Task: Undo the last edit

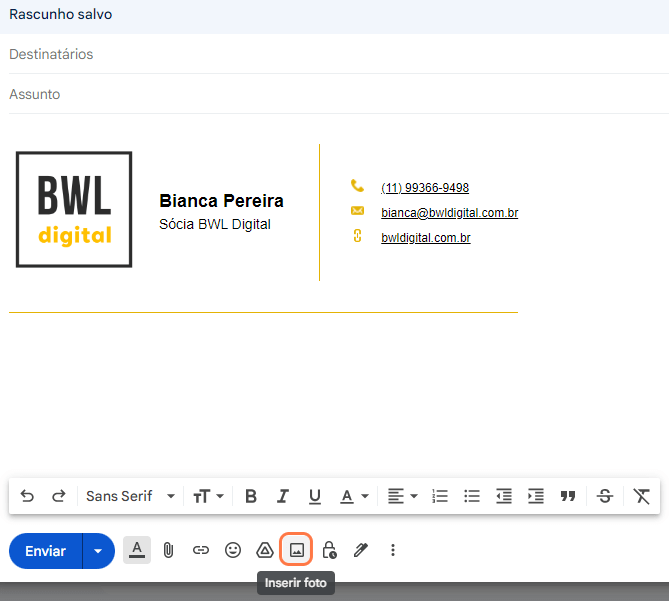Action: (x=27, y=496)
